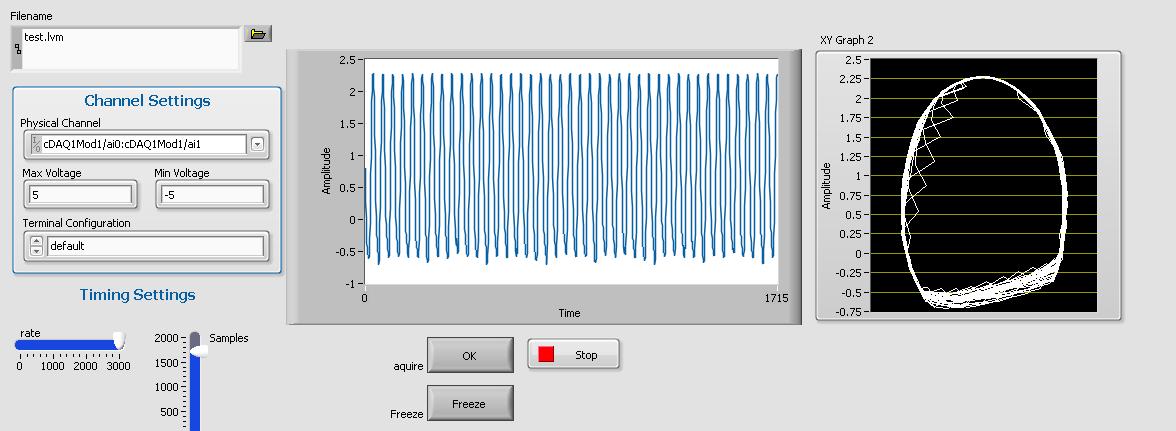Click the Filename path field test.lvm
The height and width of the screenshot is (431, 1176).
pos(130,48)
